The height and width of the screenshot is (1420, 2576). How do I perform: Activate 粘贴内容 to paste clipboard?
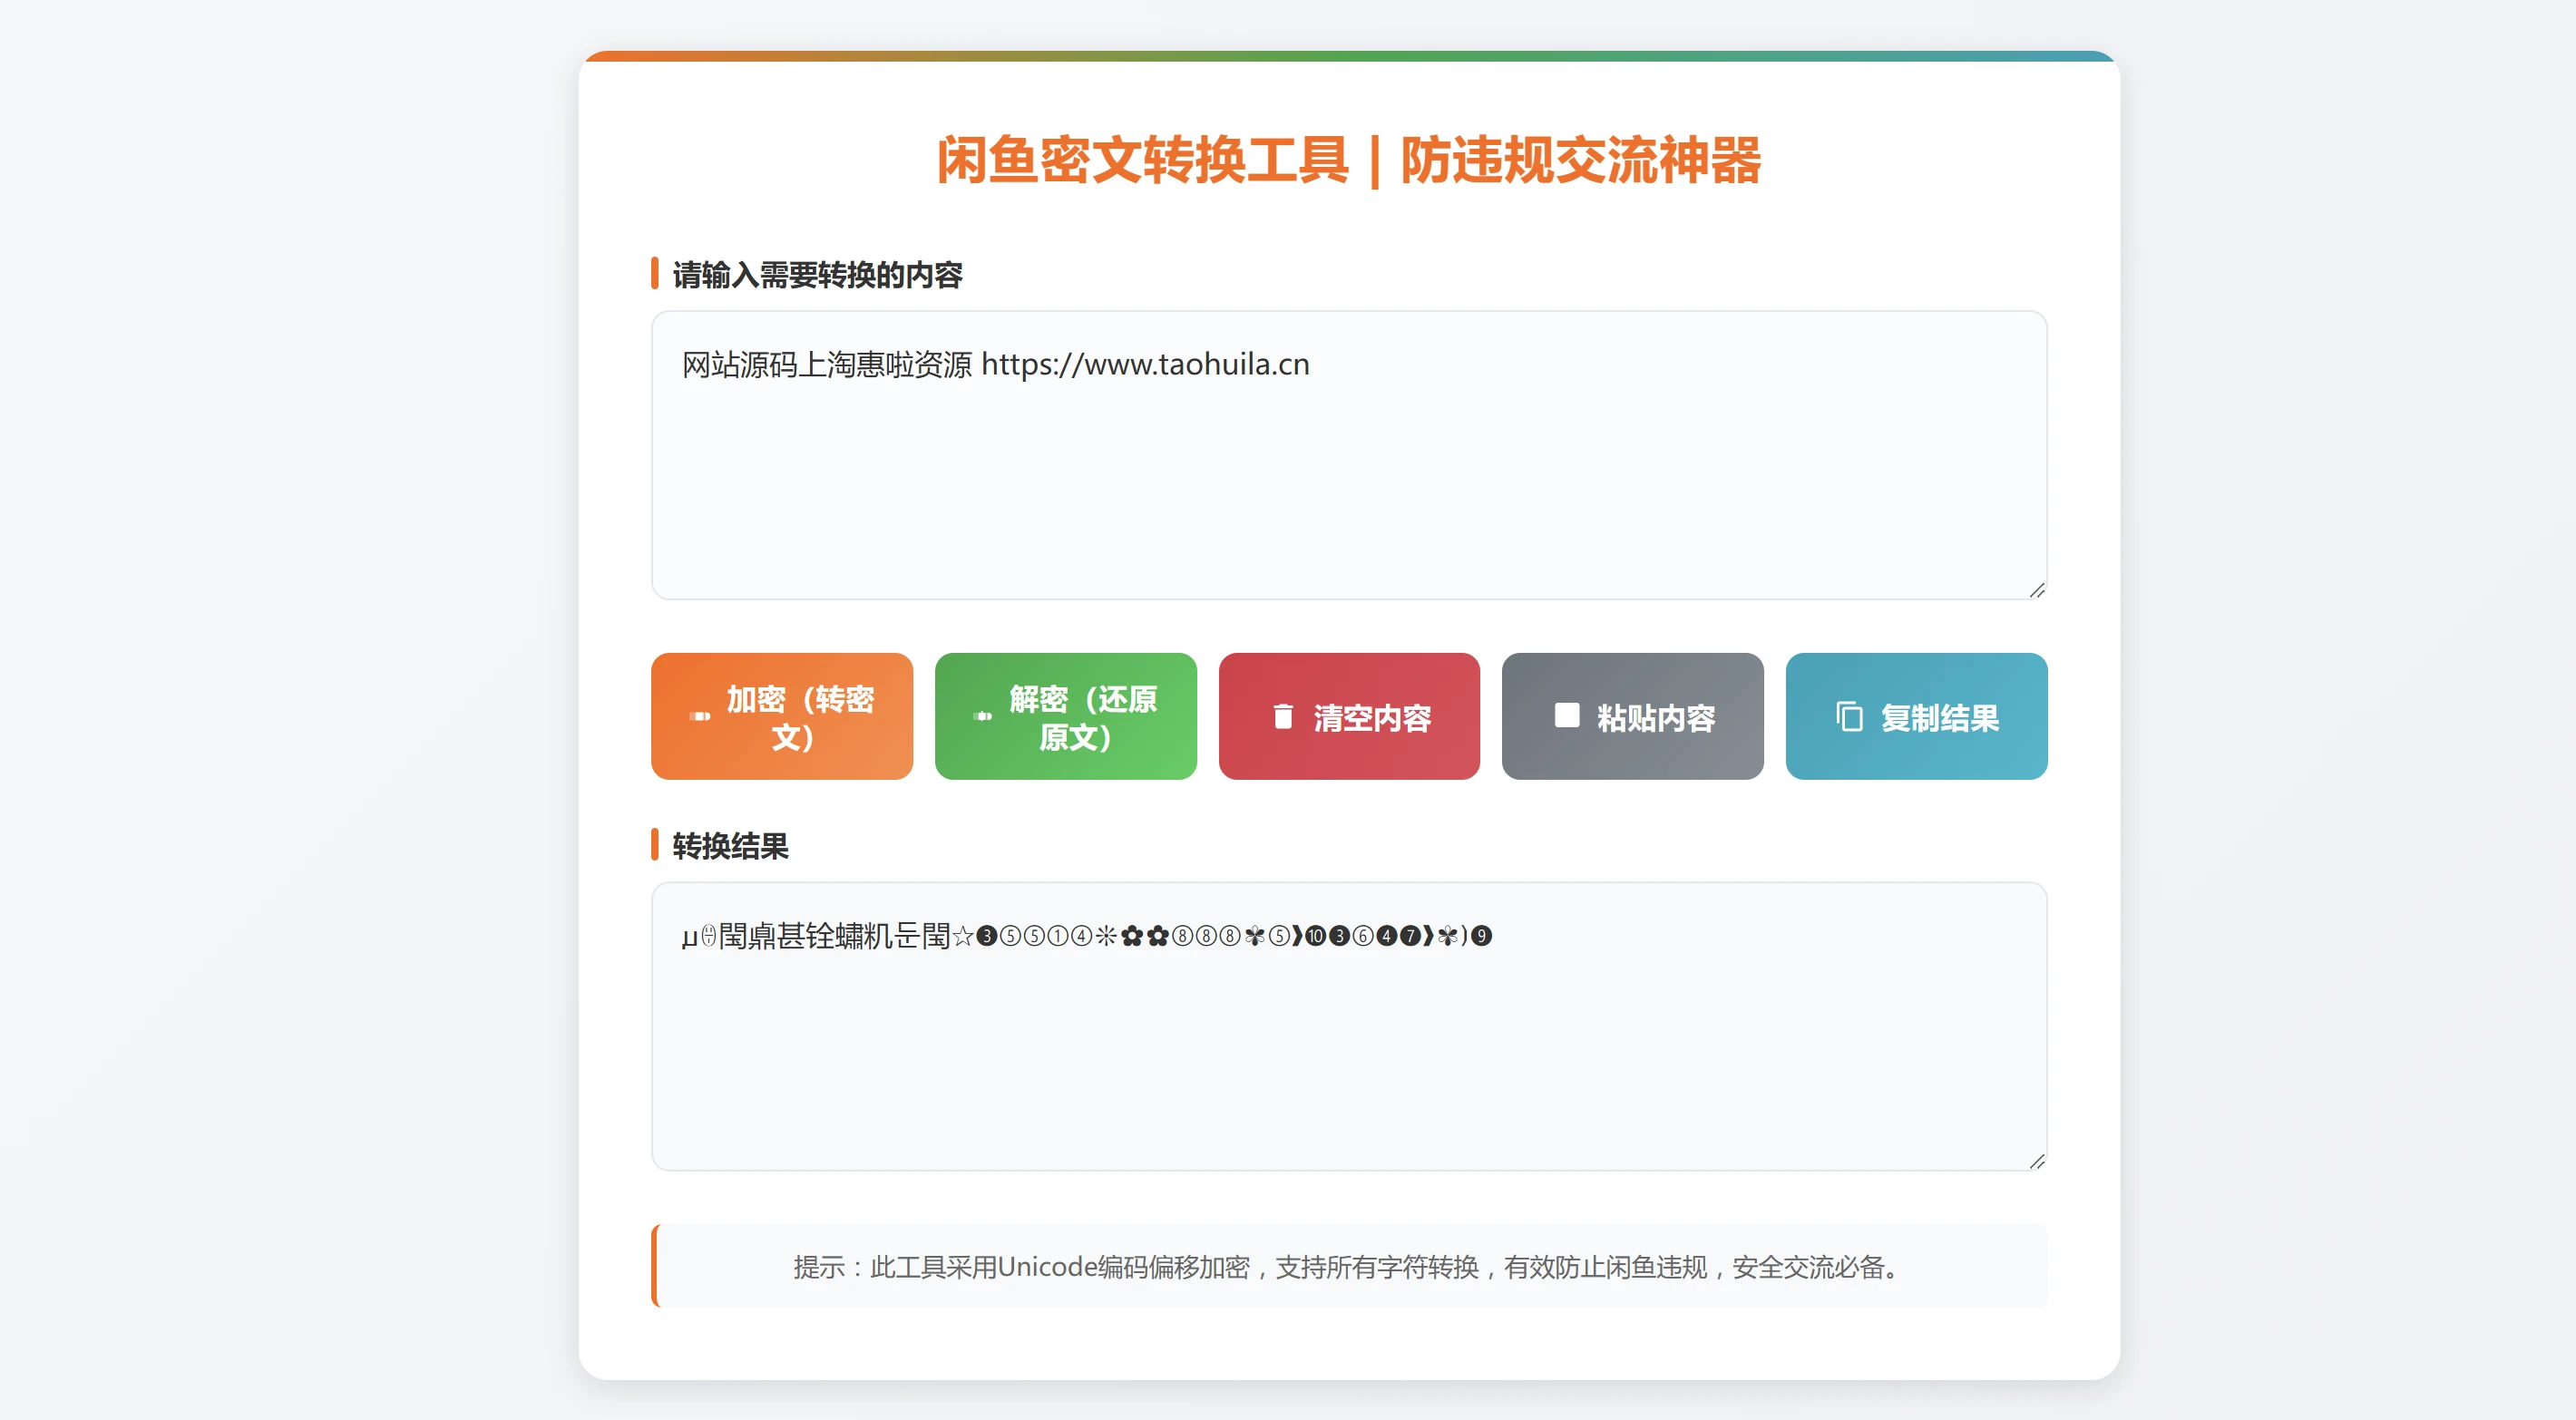point(1632,717)
